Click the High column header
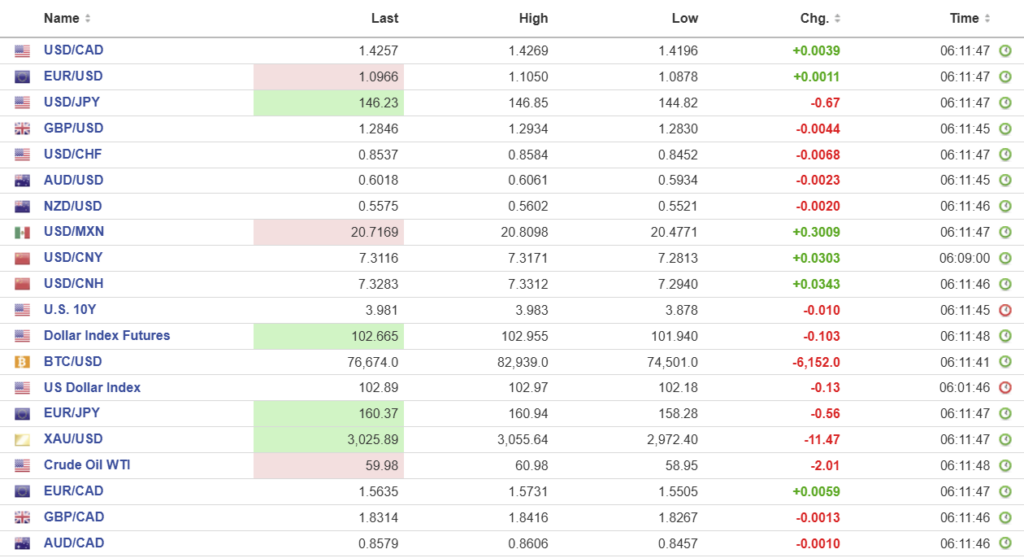1024x558 pixels. 533,18
